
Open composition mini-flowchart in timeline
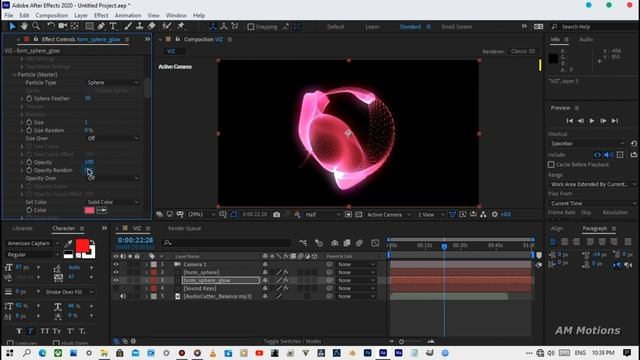click(303, 243)
